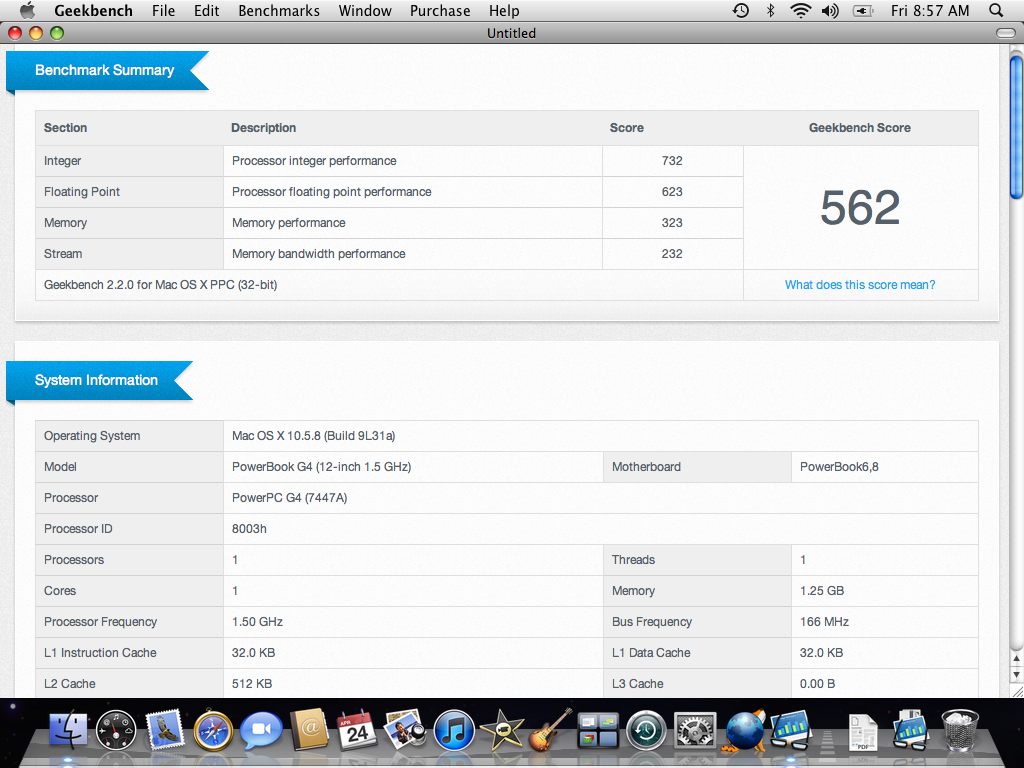Click 'Memory bandwidth performance' description

pos(319,254)
